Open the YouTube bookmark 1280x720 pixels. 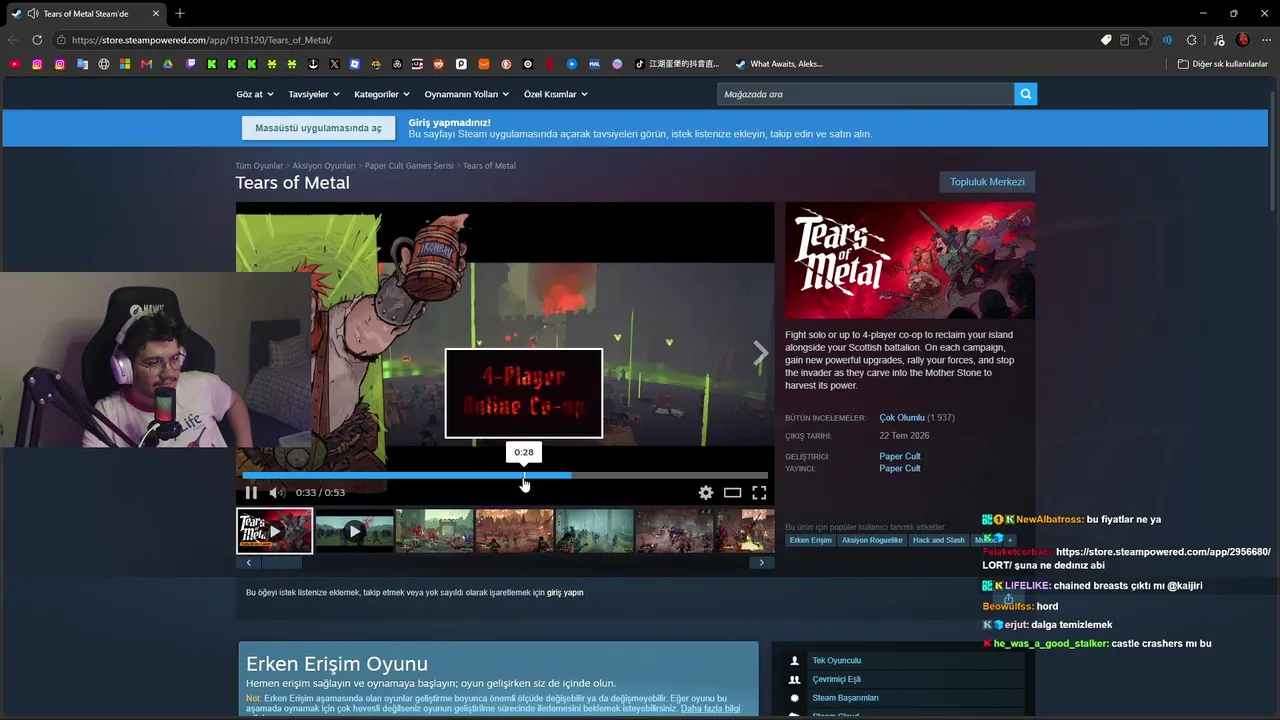(14, 64)
